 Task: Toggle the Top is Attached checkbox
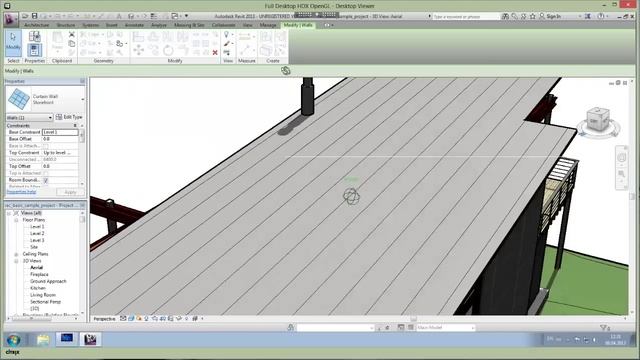[x=45, y=173]
